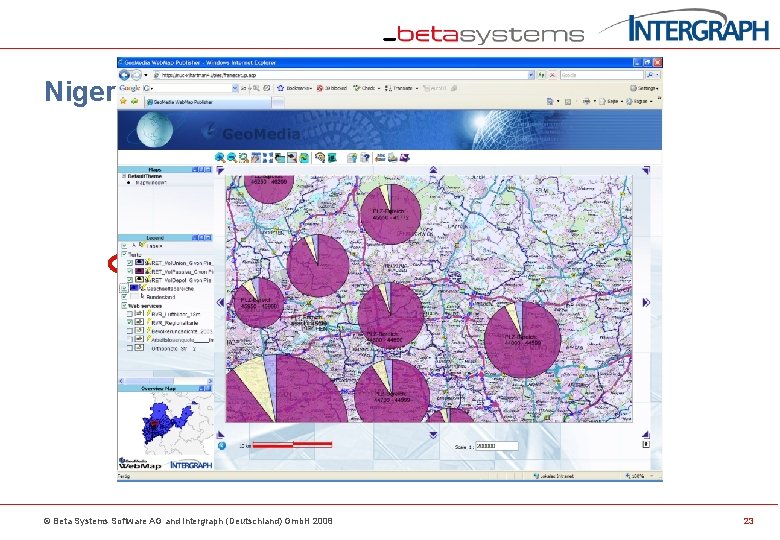Click the browser search magnifier button
780x540 pixels.
tap(650, 75)
